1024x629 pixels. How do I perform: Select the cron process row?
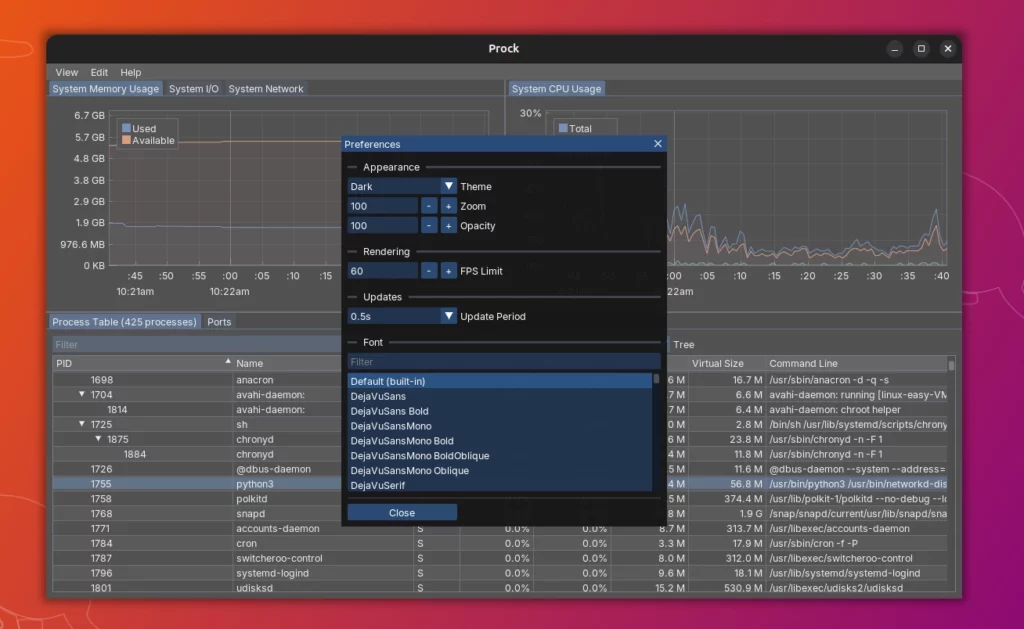point(500,543)
